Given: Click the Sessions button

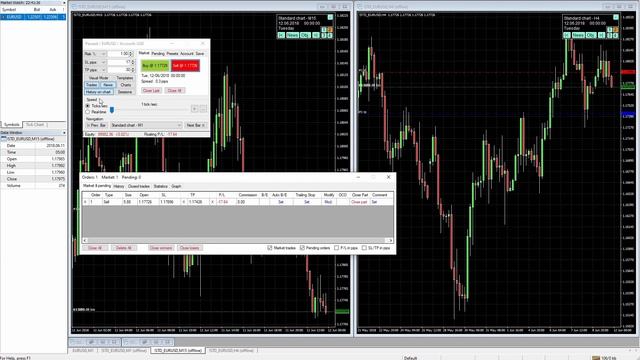Looking at the screenshot, I should (x=125, y=92).
